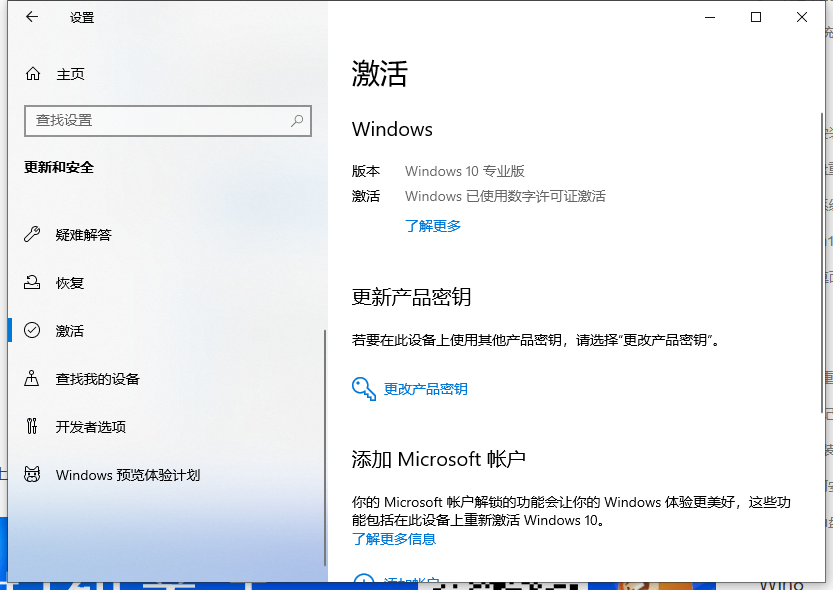Click the key icon for 更改产品密钥

[364, 389]
